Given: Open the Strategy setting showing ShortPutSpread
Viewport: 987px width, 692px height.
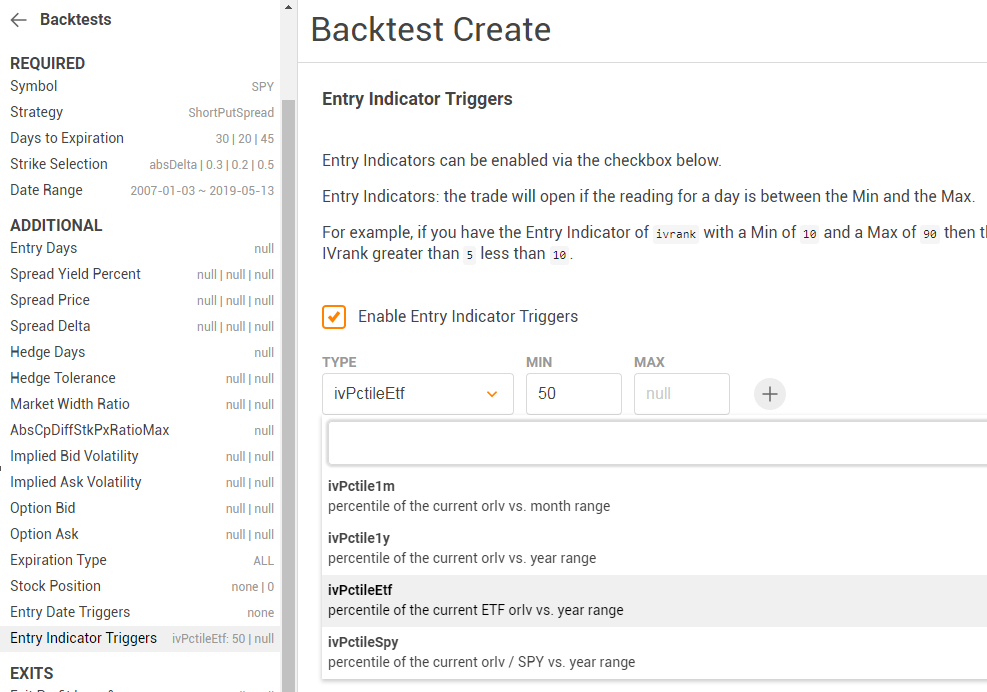Looking at the screenshot, I should (140, 112).
